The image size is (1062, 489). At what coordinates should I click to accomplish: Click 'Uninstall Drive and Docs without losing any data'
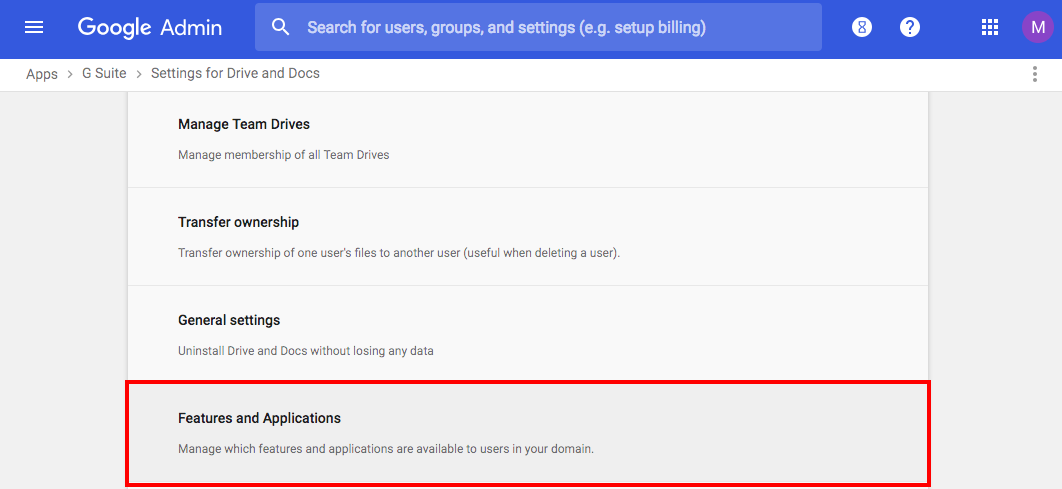click(x=305, y=351)
